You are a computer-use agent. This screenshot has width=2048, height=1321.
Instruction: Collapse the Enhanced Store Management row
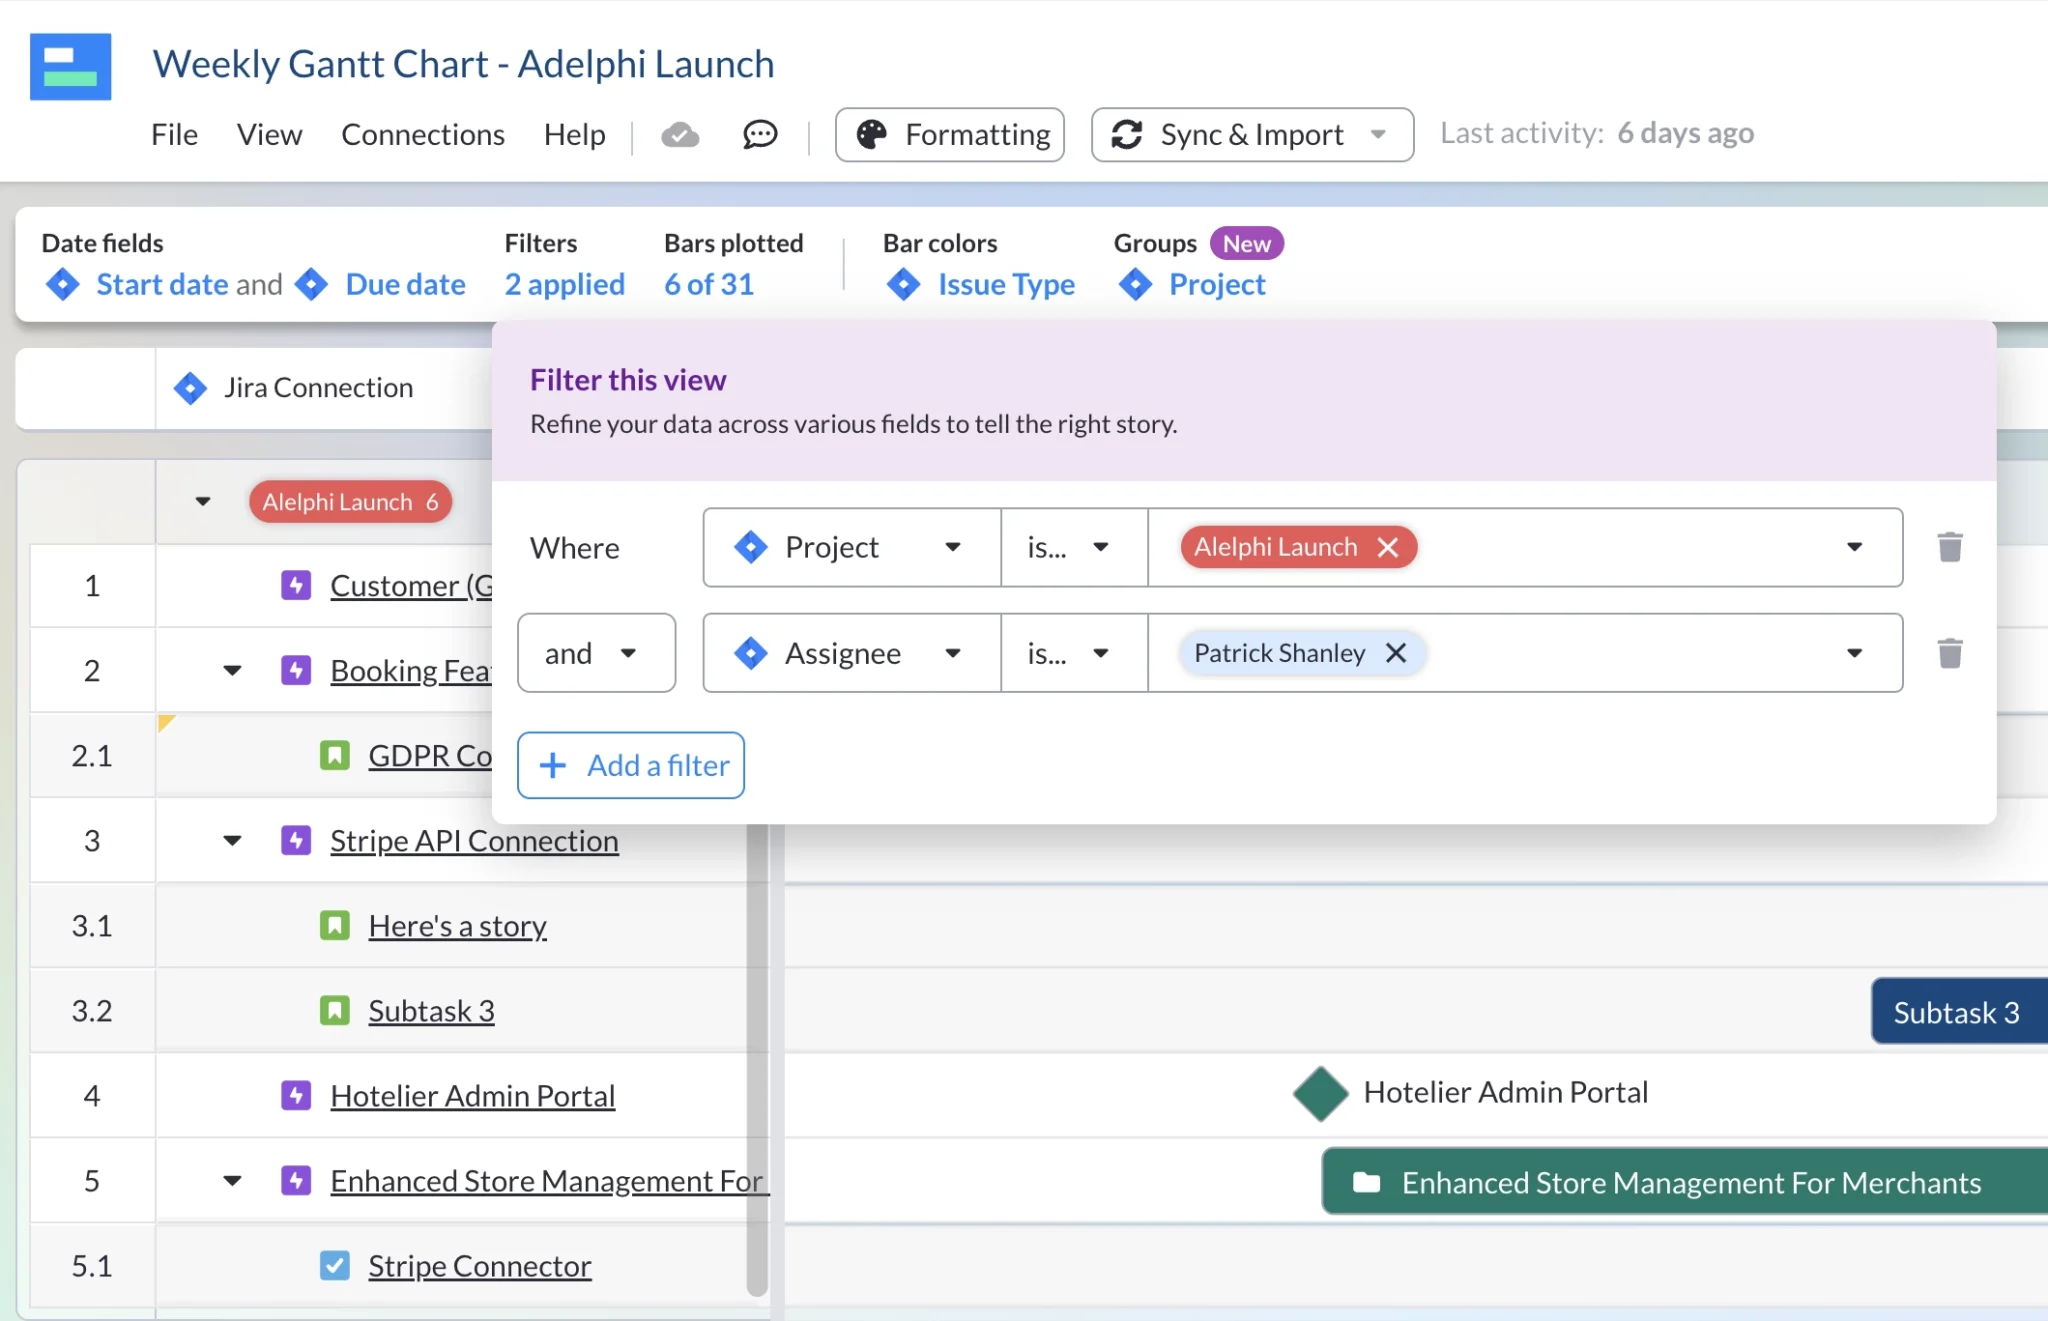232,1180
